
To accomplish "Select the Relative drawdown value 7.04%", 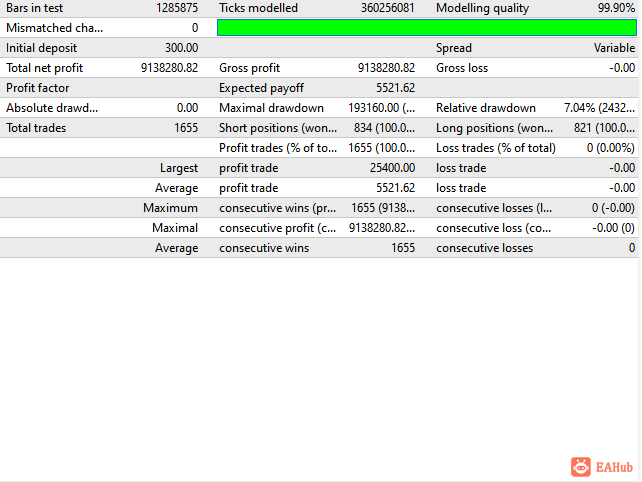I will (x=599, y=108).
